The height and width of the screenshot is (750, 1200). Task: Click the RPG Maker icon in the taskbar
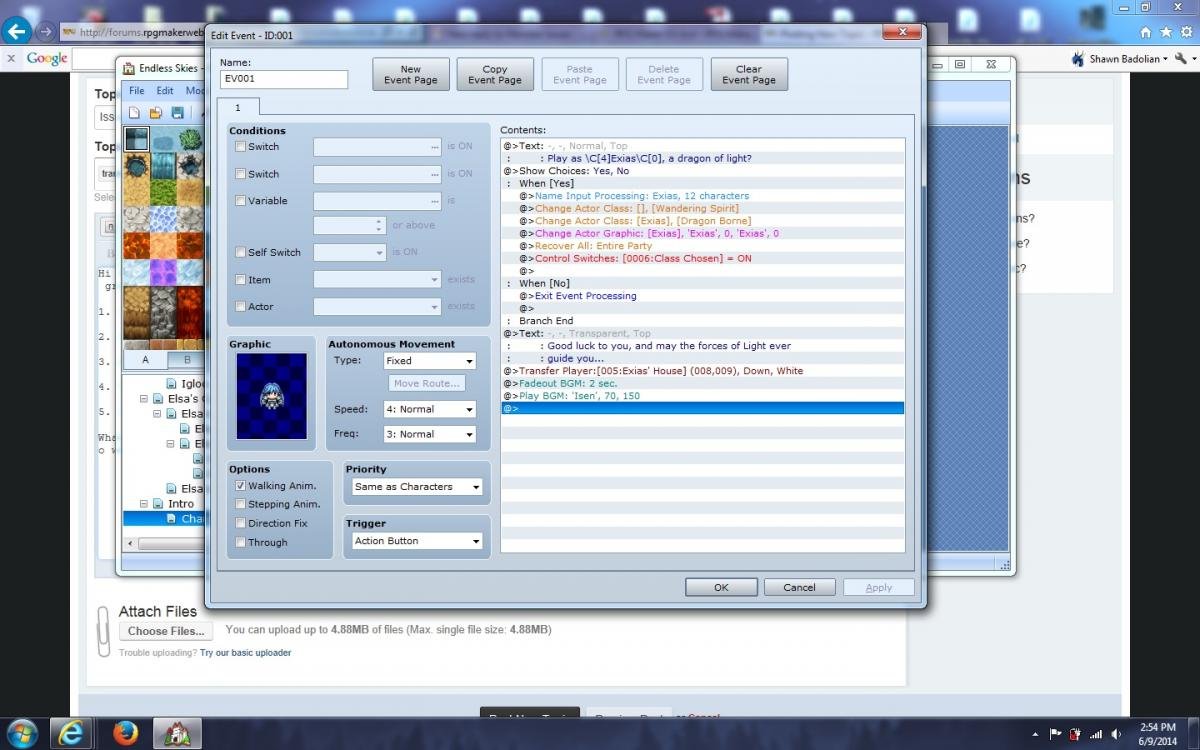(177, 733)
